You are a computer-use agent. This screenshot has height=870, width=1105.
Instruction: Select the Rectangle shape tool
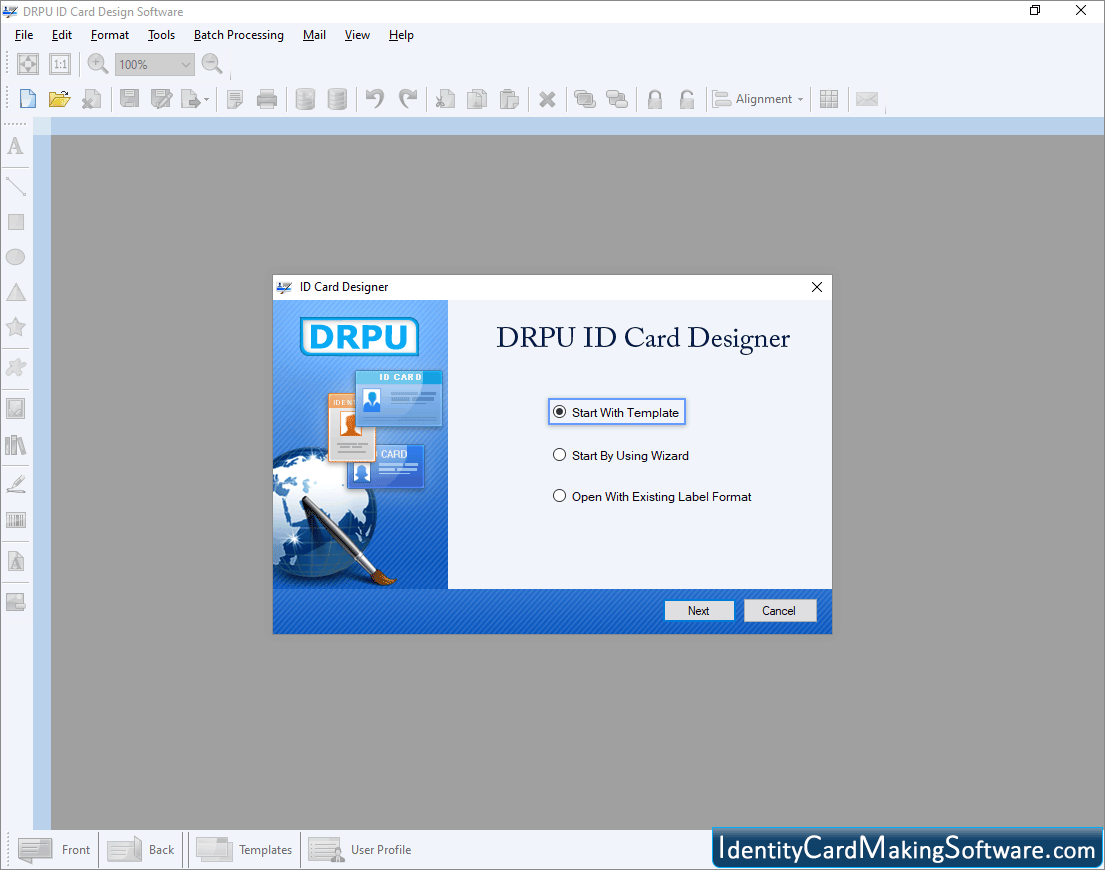15,221
